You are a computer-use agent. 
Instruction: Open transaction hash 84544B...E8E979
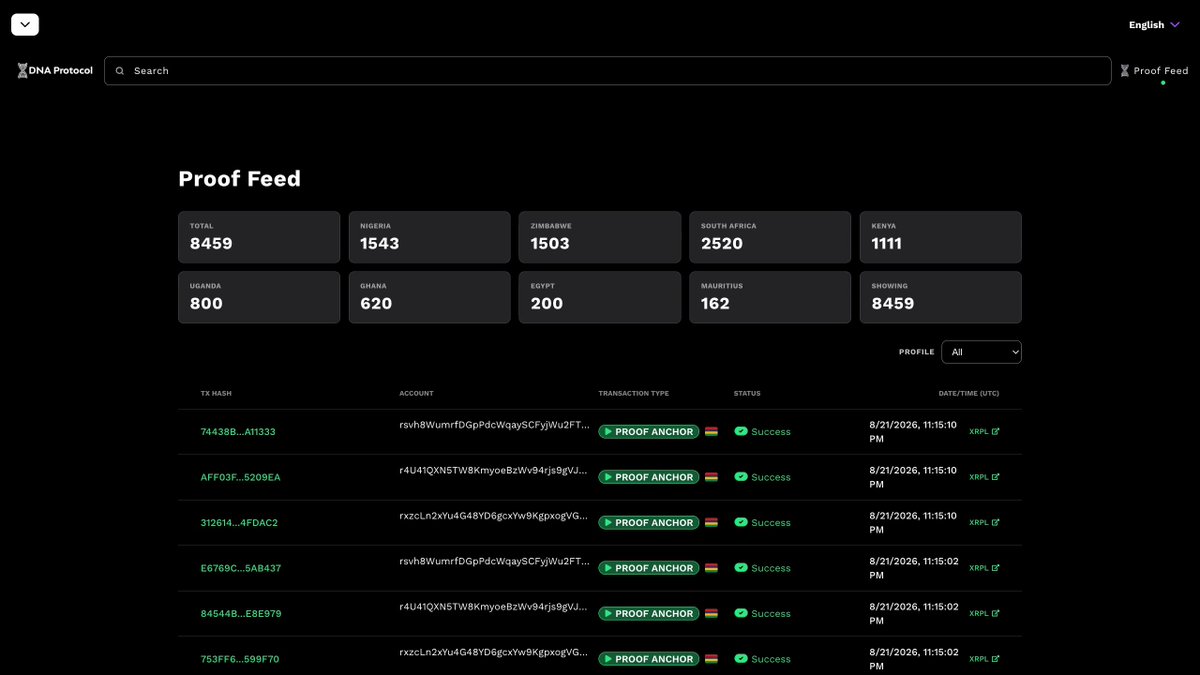click(241, 614)
